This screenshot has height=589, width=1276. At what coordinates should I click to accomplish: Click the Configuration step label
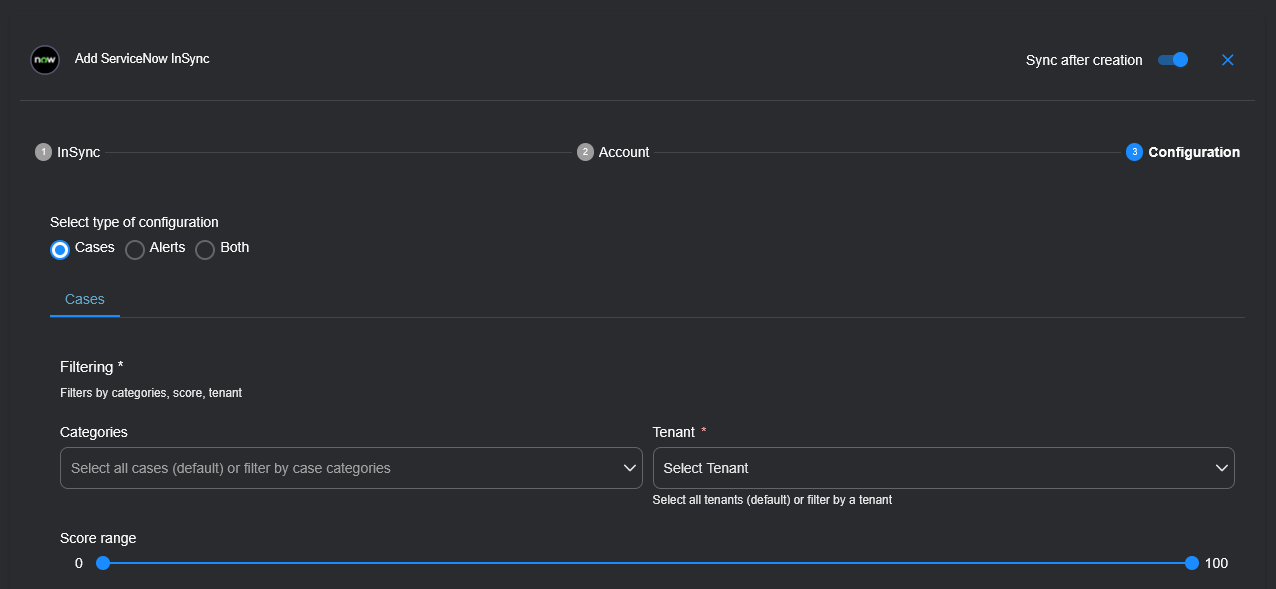point(1194,152)
